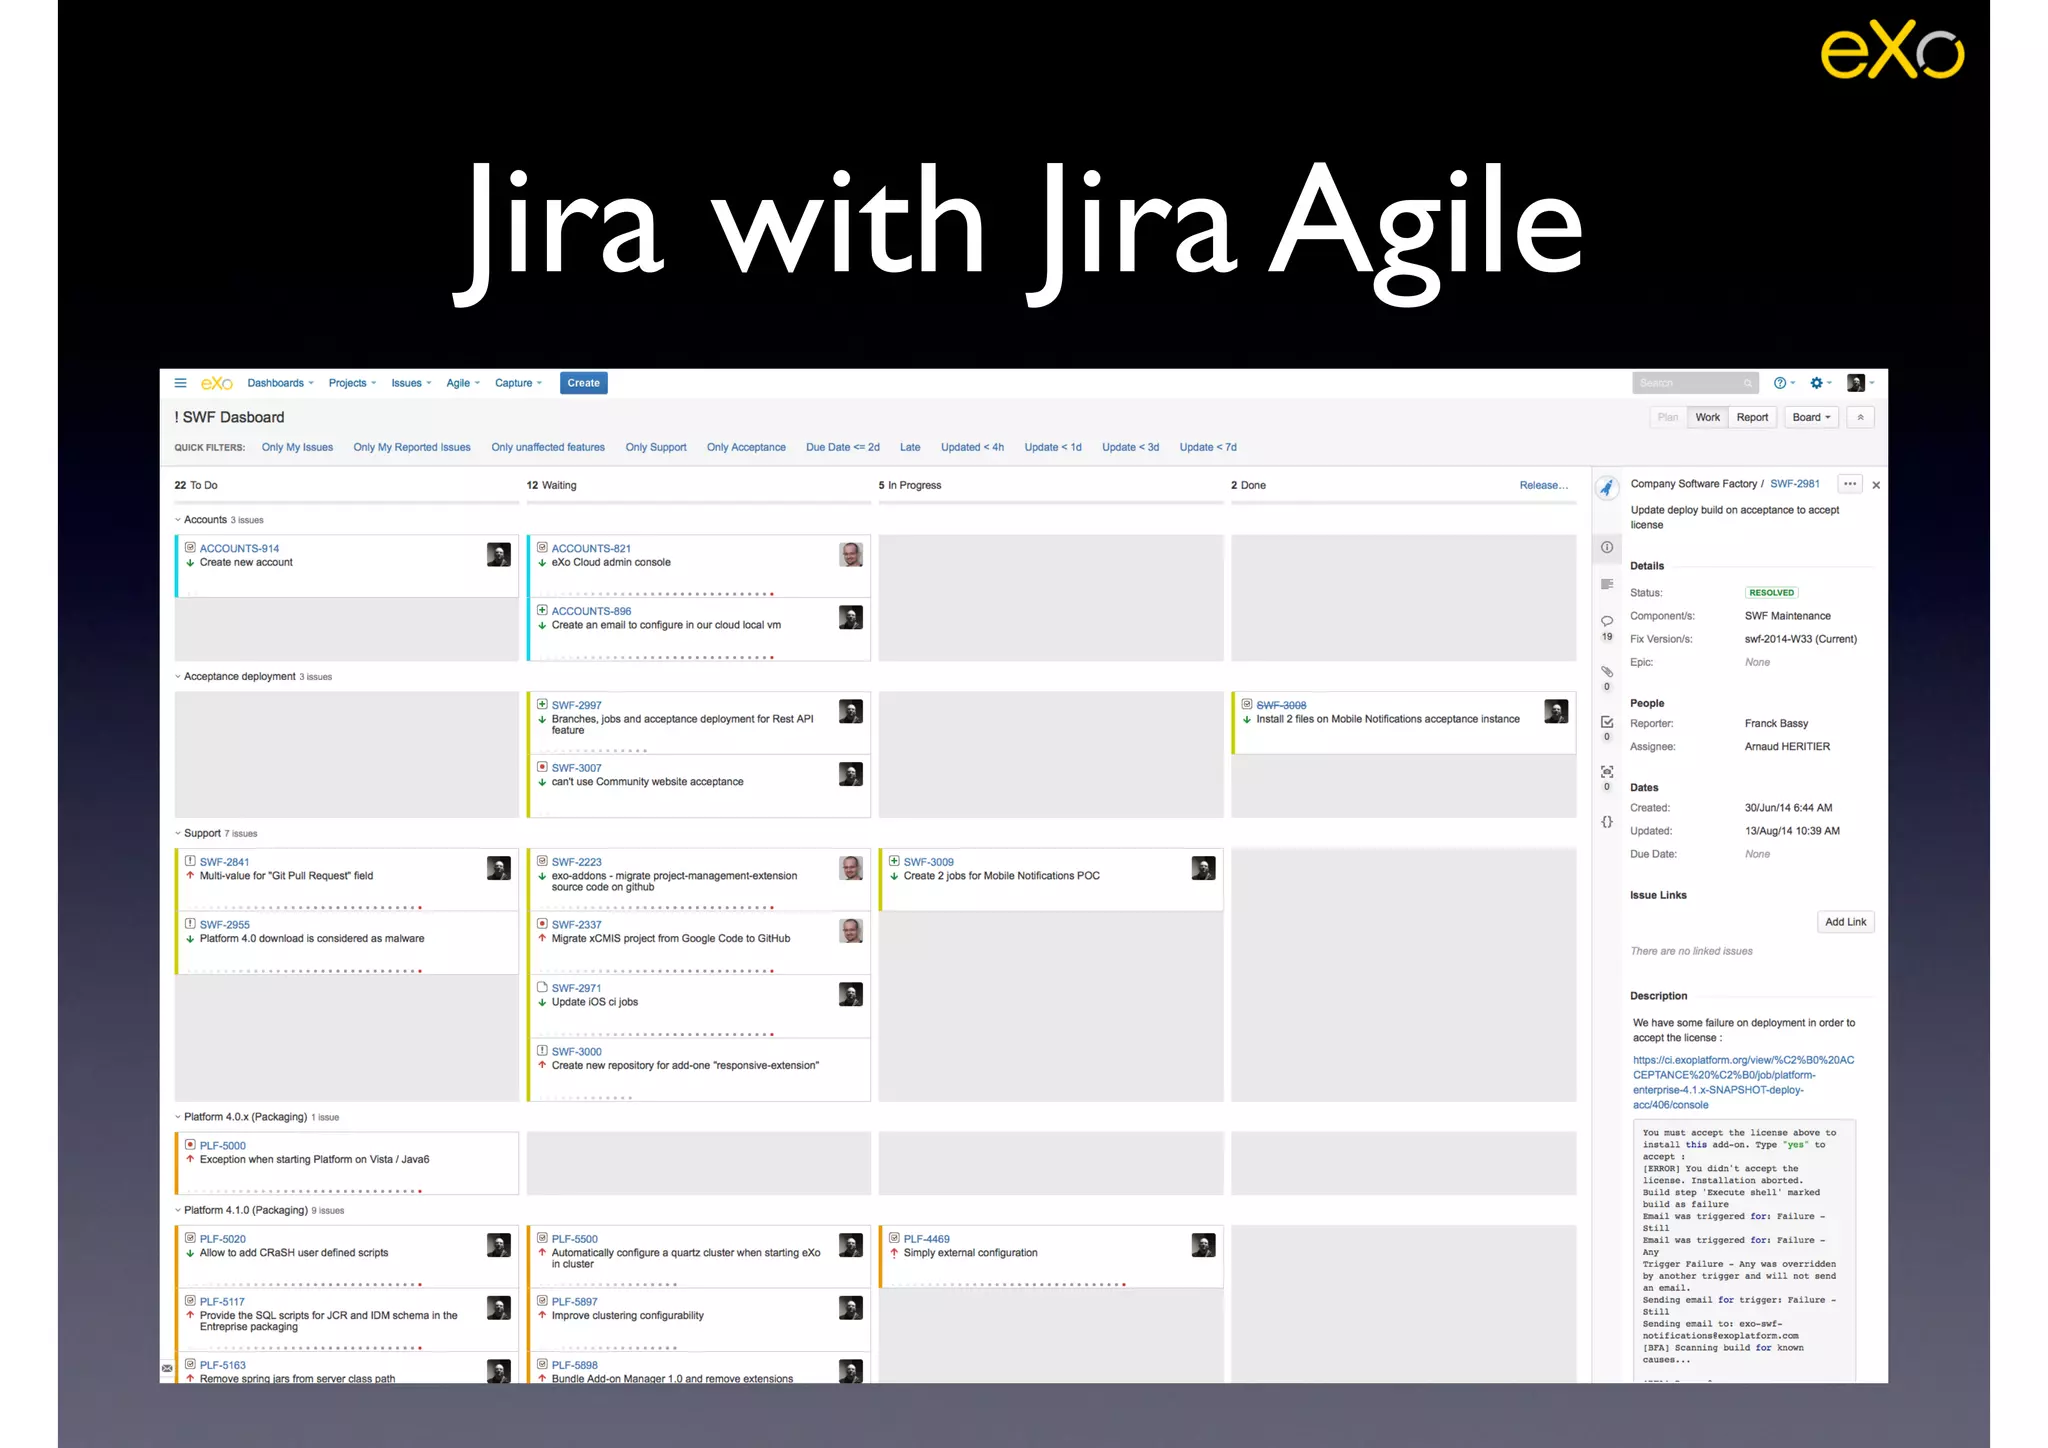This screenshot has width=2048, height=1448.
Task: Open the SWF-2981 issue key link
Action: tap(1794, 484)
